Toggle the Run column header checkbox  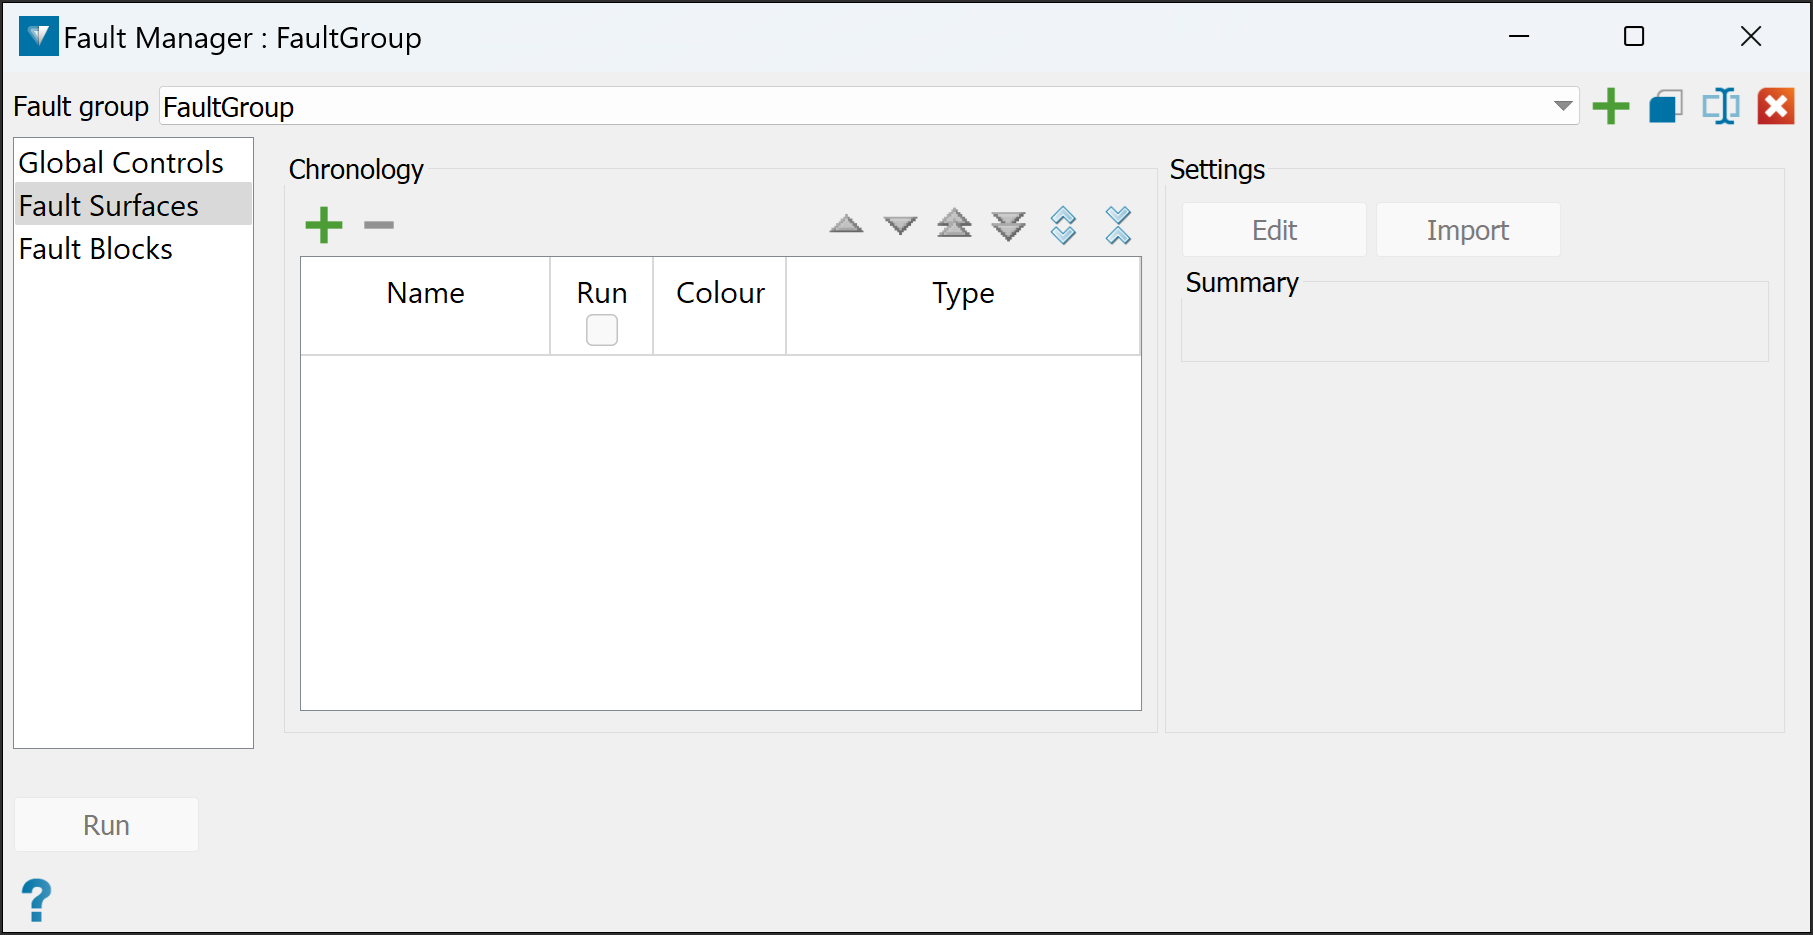[602, 330]
